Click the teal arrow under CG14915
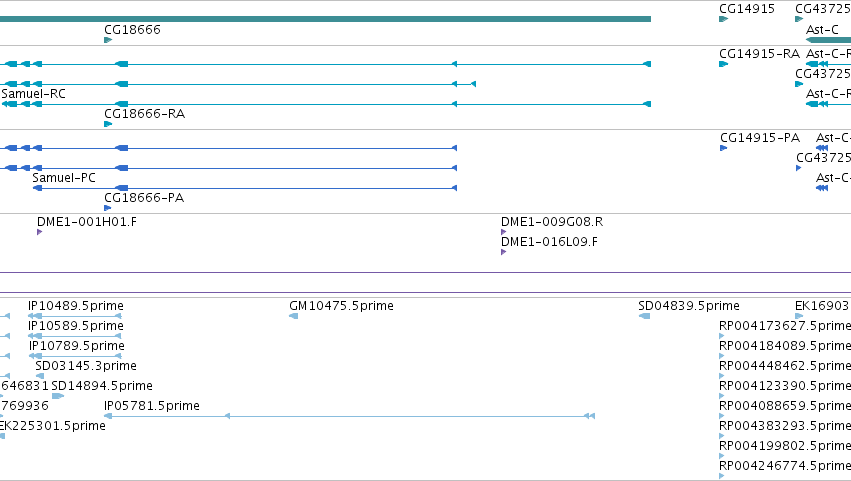The width and height of the screenshot is (851, 481). click(723, 19)
